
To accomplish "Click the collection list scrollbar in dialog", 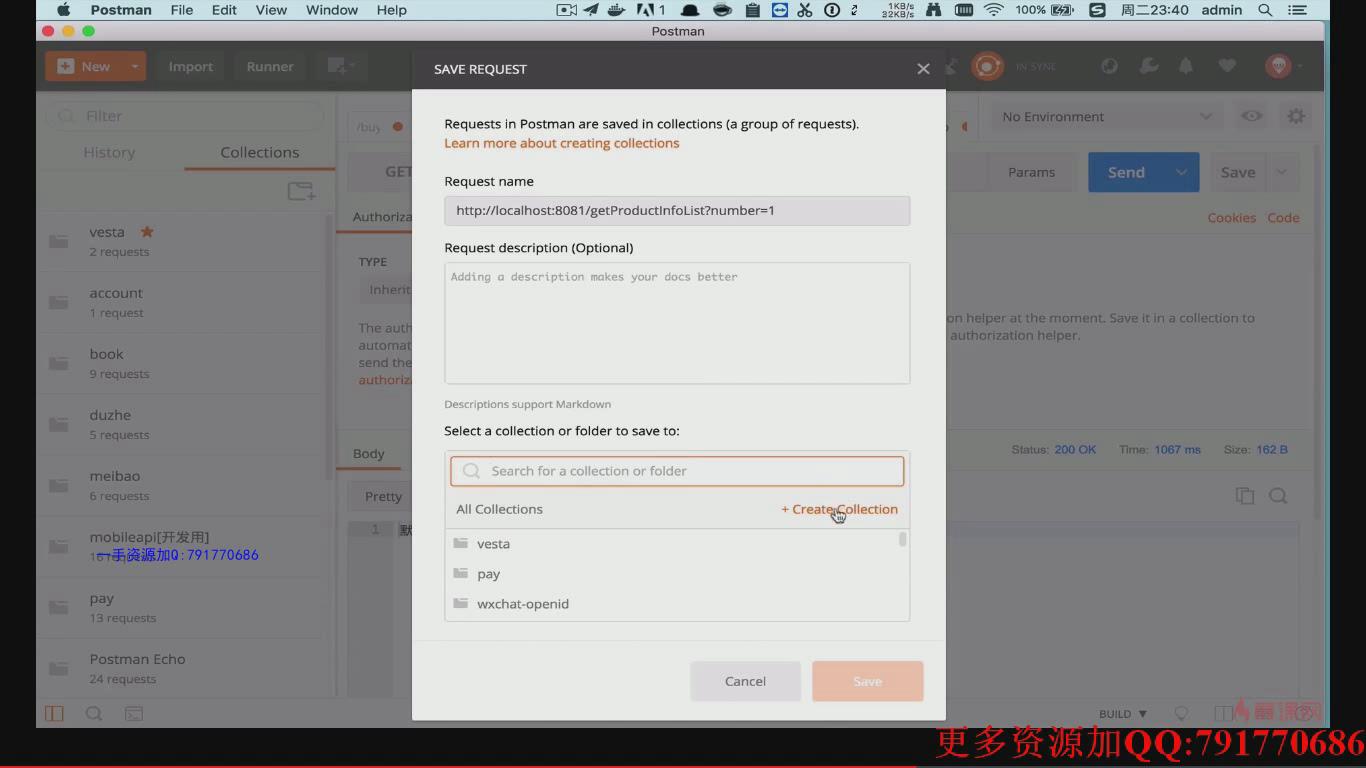I will click(x=902, y=540).
